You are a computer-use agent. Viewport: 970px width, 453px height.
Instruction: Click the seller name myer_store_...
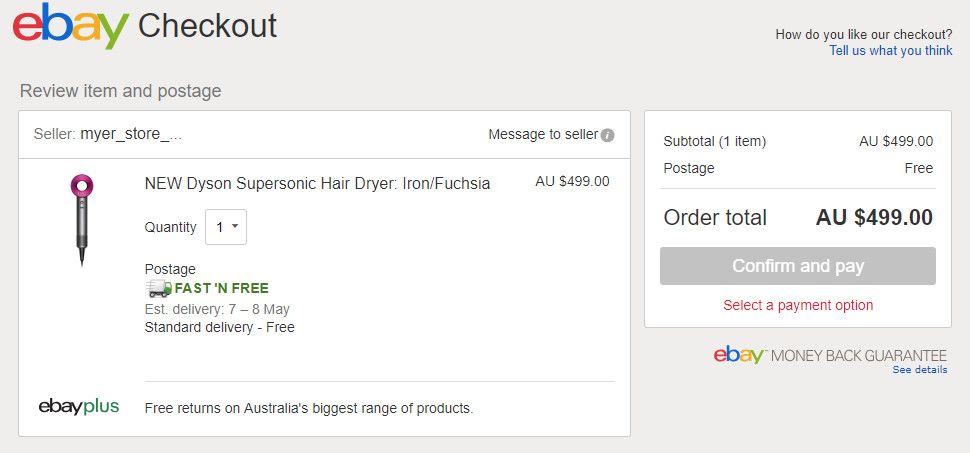[x=131, y=134]
